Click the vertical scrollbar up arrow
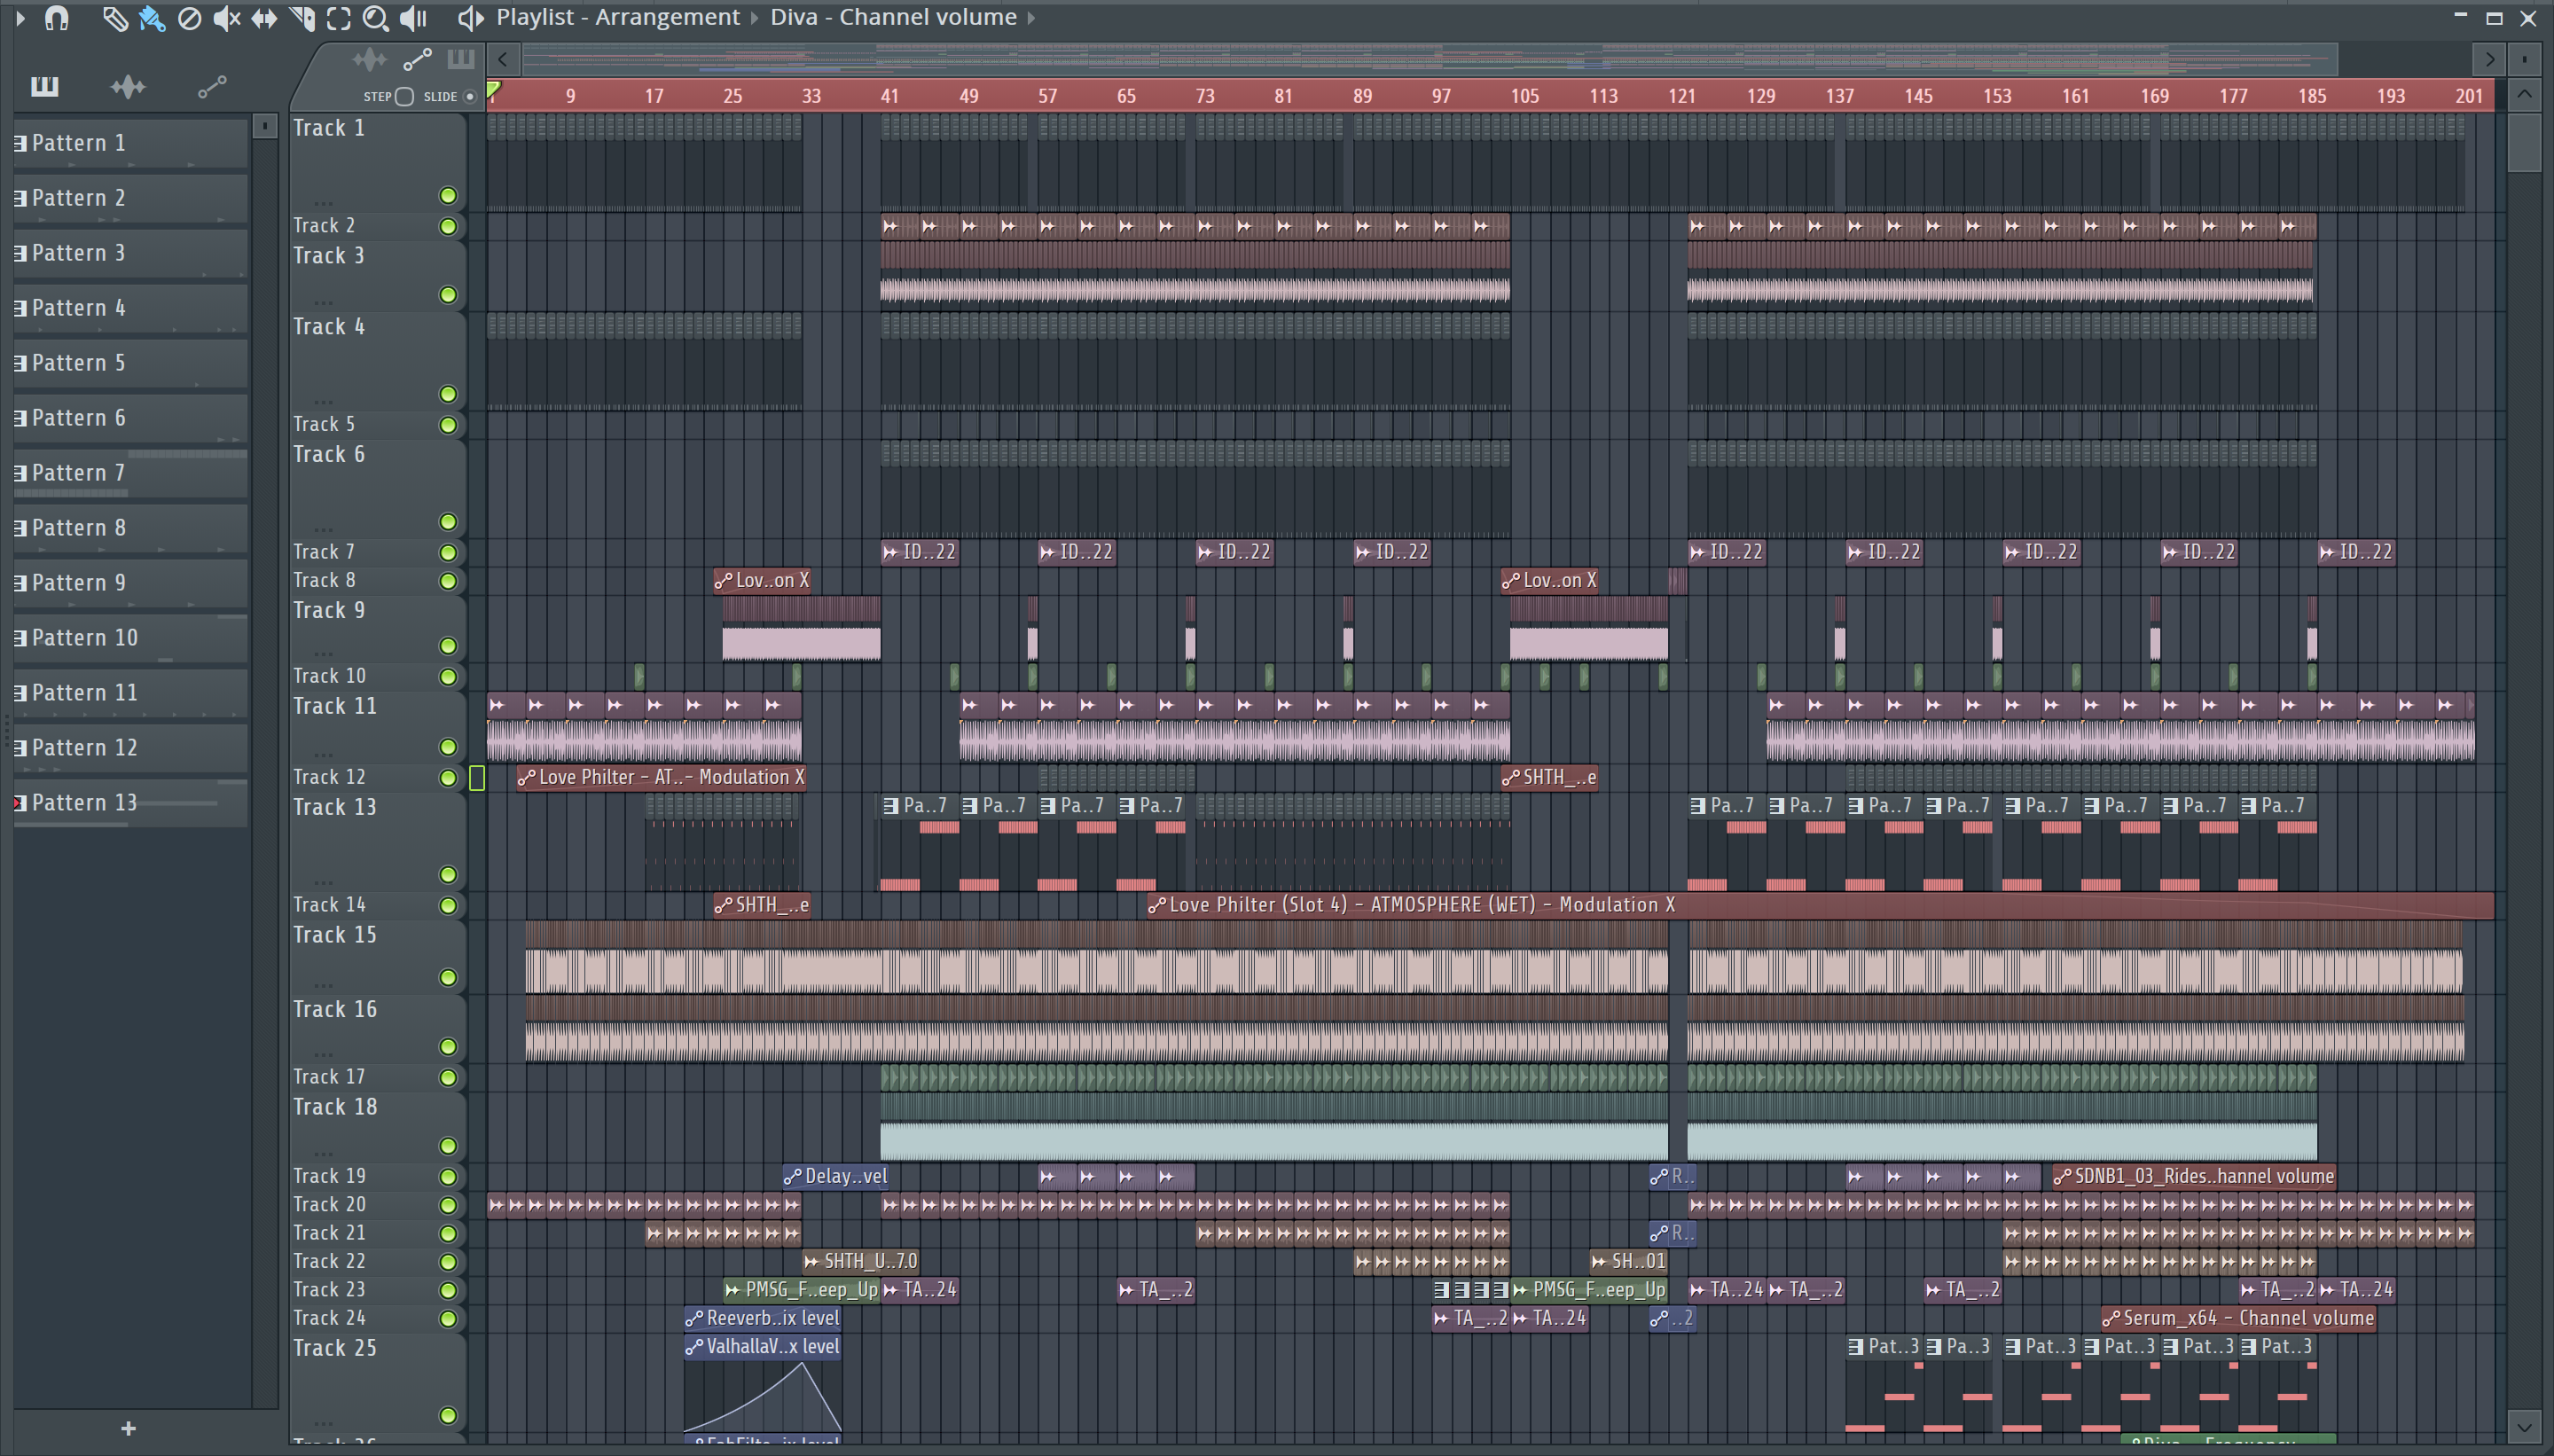The image size is (2554, 1456). click(2524, 96)
